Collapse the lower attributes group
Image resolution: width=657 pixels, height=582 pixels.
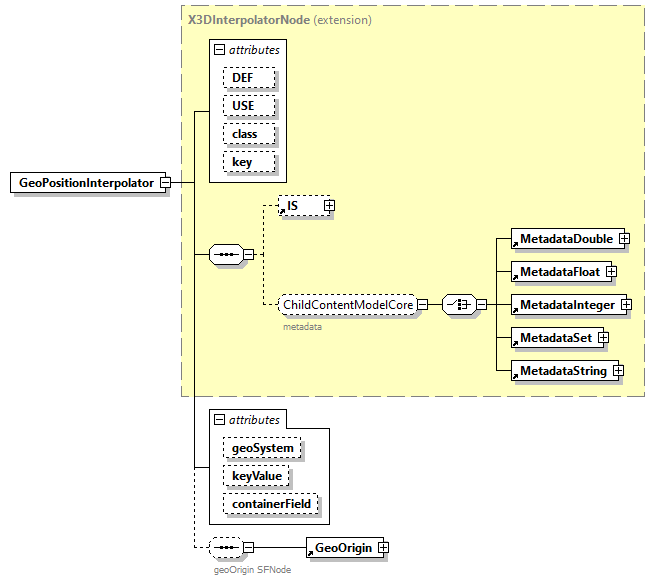[x=220, y=420]
